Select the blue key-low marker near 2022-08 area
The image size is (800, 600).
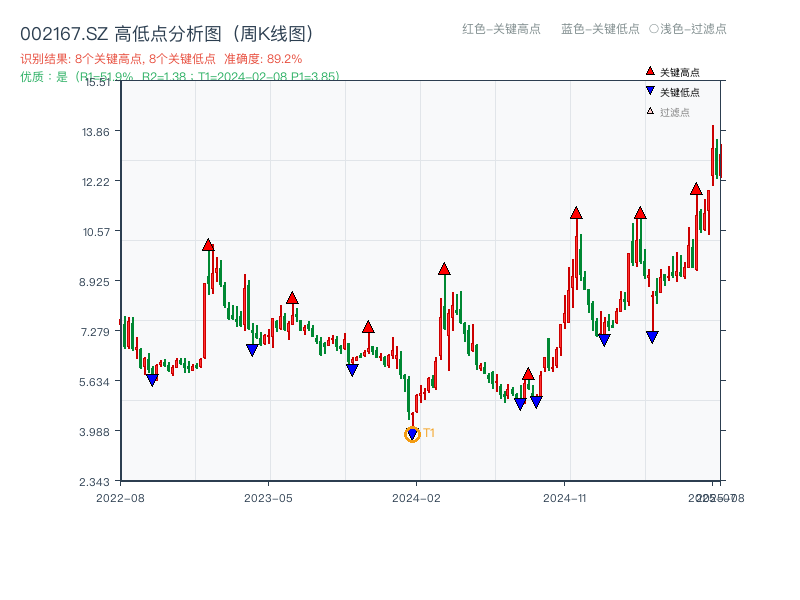152,381
